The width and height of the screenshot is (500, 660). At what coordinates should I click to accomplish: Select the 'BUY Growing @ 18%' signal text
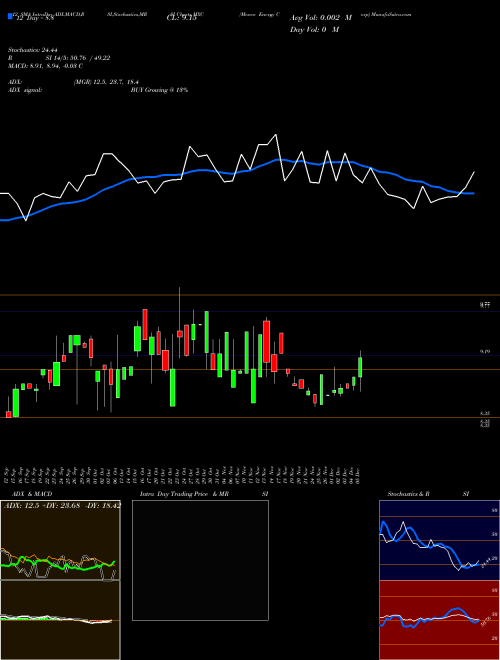(x=159, y=90)
